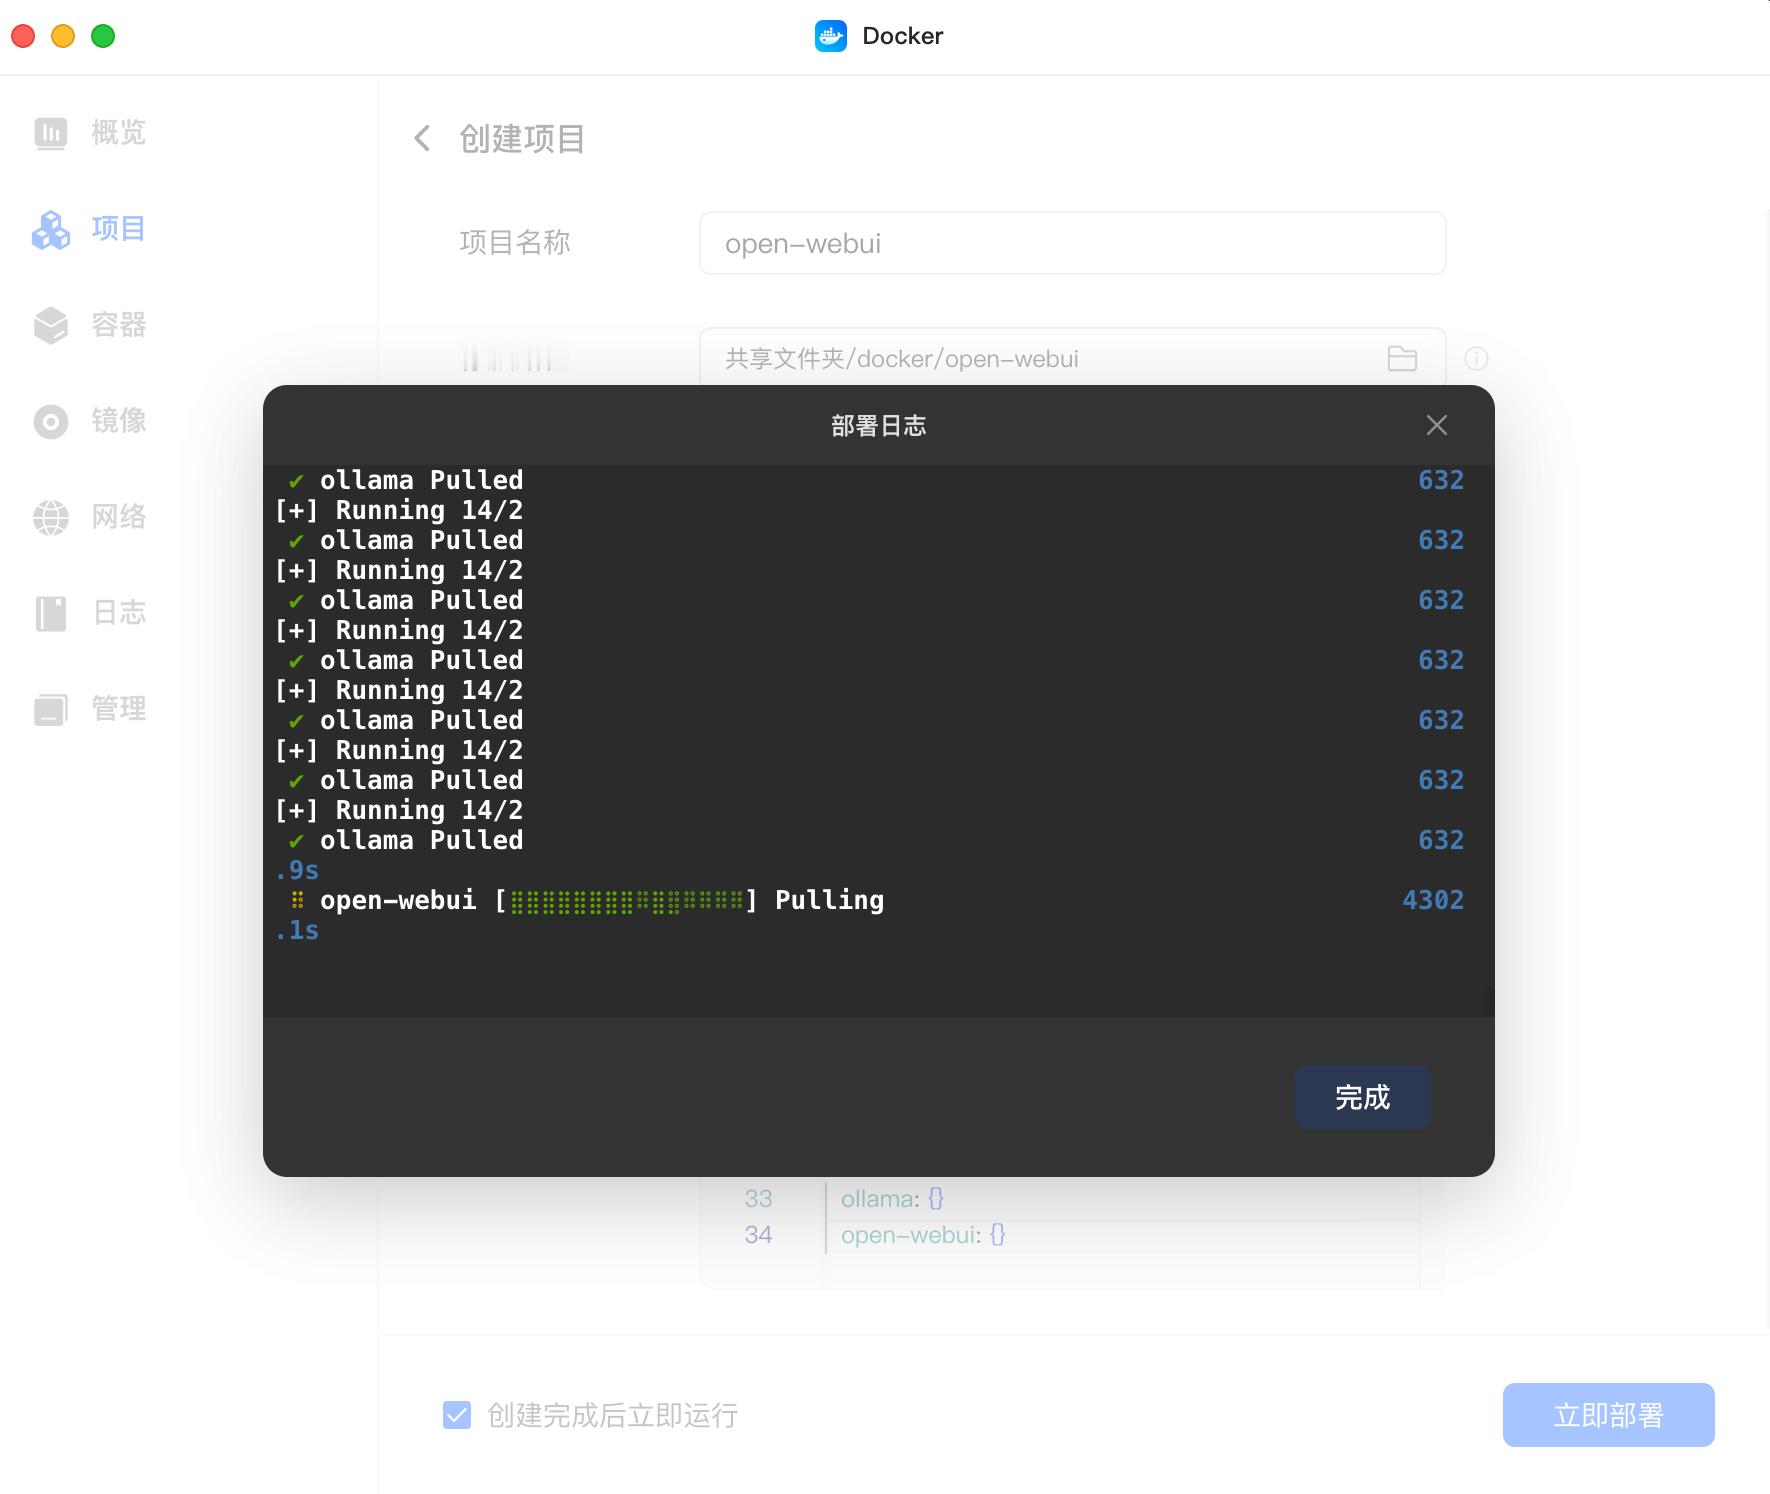
Task: Open the 镜像 image disc icon
Action: 51,421
